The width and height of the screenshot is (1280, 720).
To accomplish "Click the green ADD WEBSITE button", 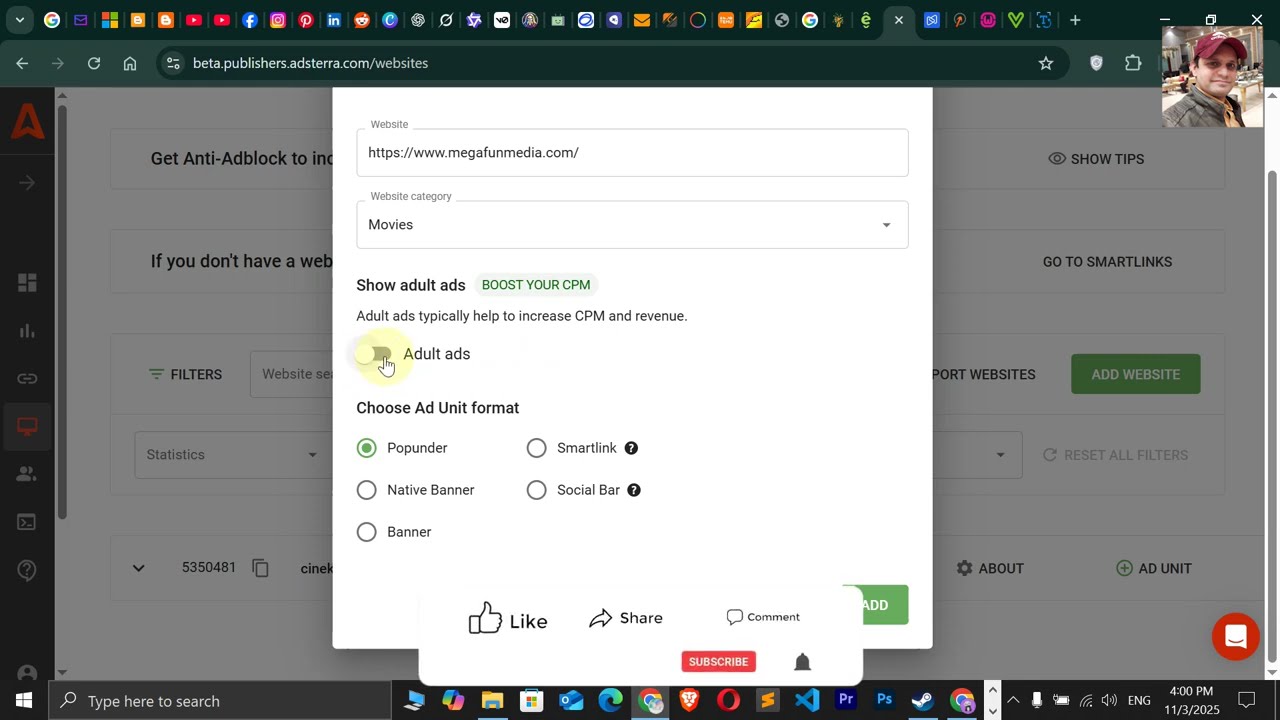I will tap(1135, 374).
